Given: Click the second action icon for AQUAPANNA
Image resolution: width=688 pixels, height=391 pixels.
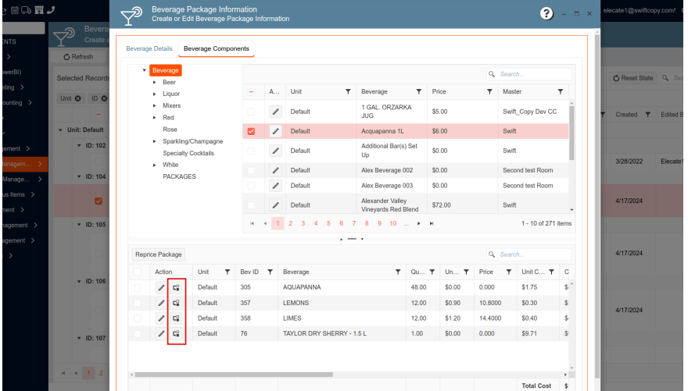Looking at the screenshot, I should (176, 287).
